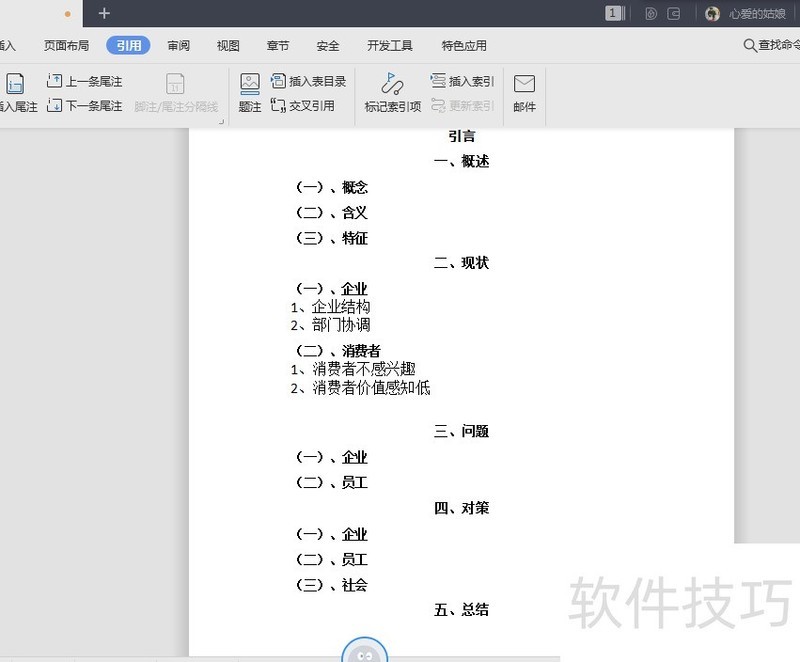Switch to the 审阅 tab
Image resolution: width=800 pixels, height=662 pixels.
click(x=178, y=45)
